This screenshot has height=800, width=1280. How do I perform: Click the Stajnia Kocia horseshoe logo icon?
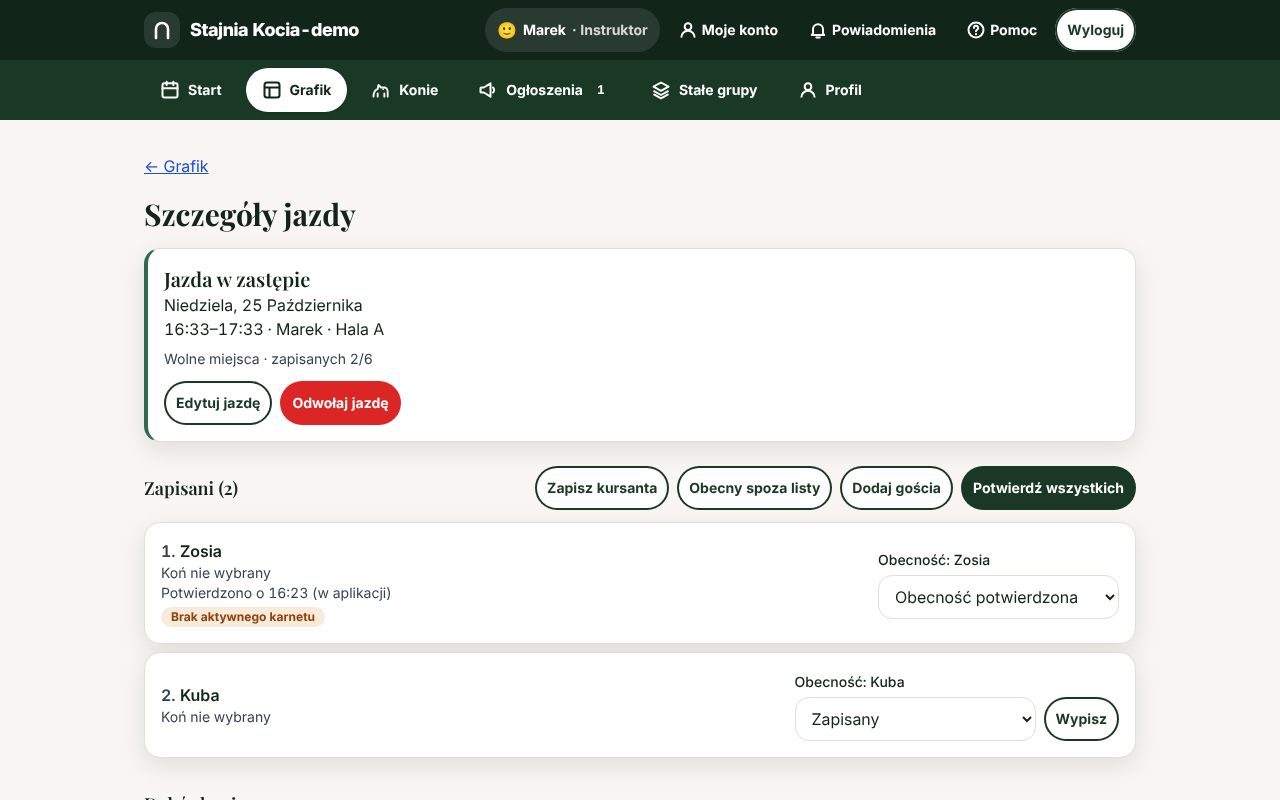(x=162, y=30)
